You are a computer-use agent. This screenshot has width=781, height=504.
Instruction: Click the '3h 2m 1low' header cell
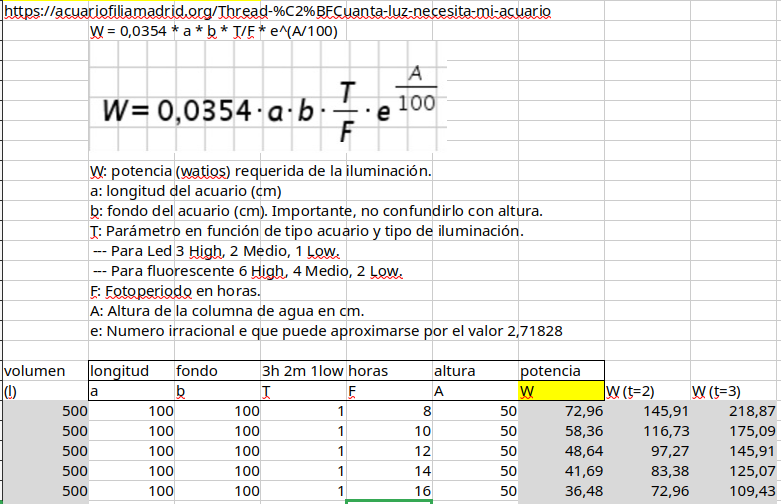pos(303,371)
